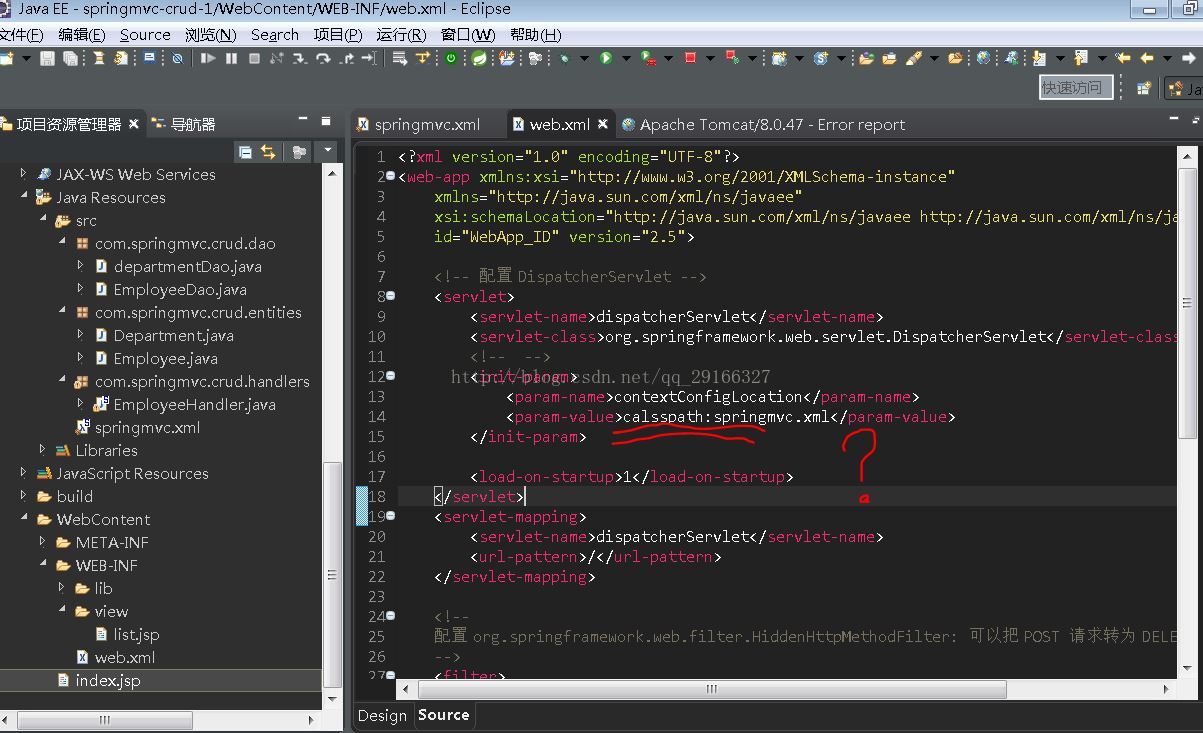Open the project explorer view menu arrow
Image resolution: width=1203 pixels, height=733 pixels.
pyautogui.click(x=328, y=152)
